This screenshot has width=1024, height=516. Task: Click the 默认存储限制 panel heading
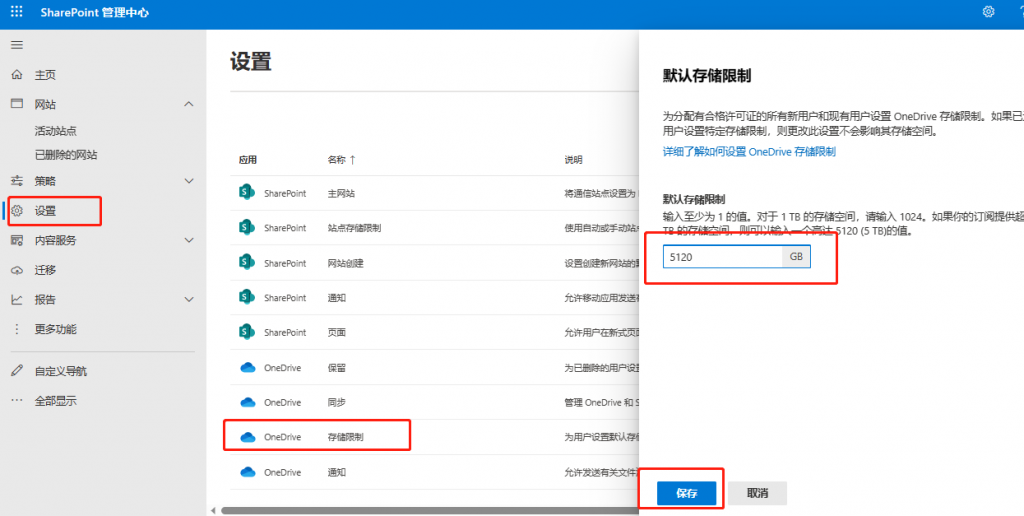click(707, 76)
